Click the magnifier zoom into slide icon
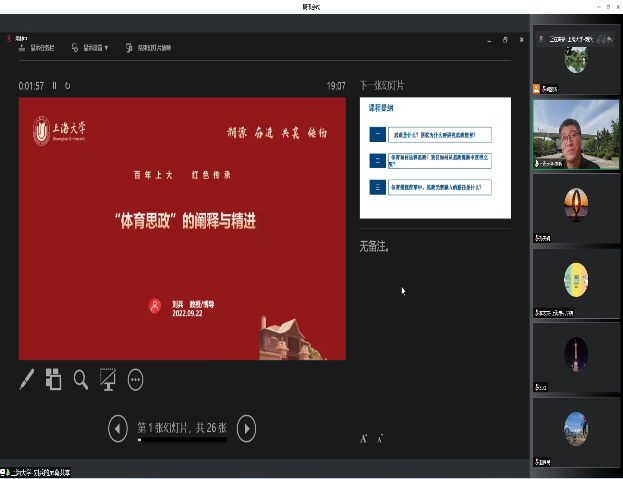 81,379
